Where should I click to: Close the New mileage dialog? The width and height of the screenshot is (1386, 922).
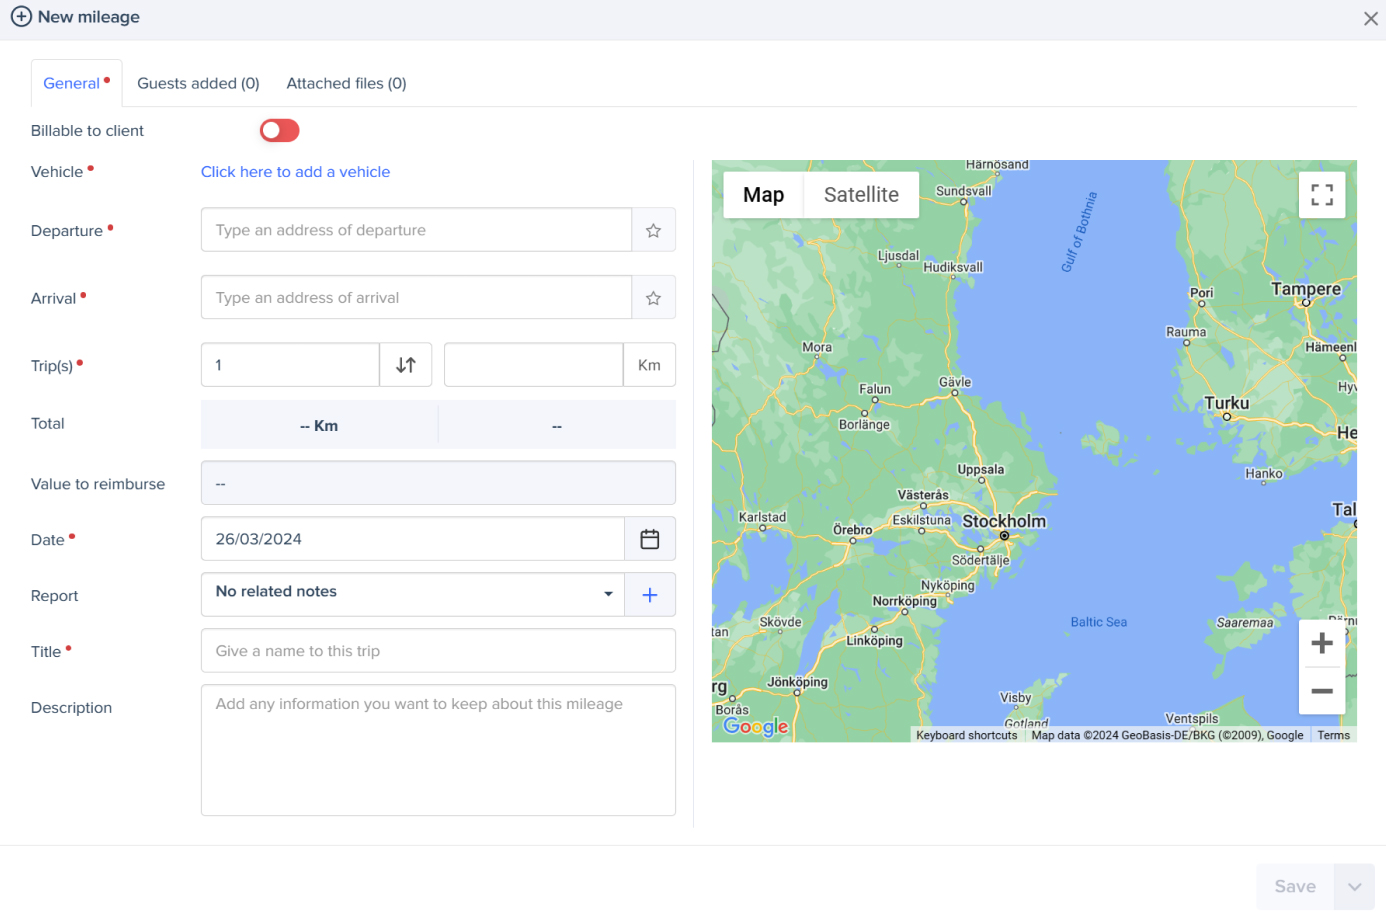tap(1370, 19)
